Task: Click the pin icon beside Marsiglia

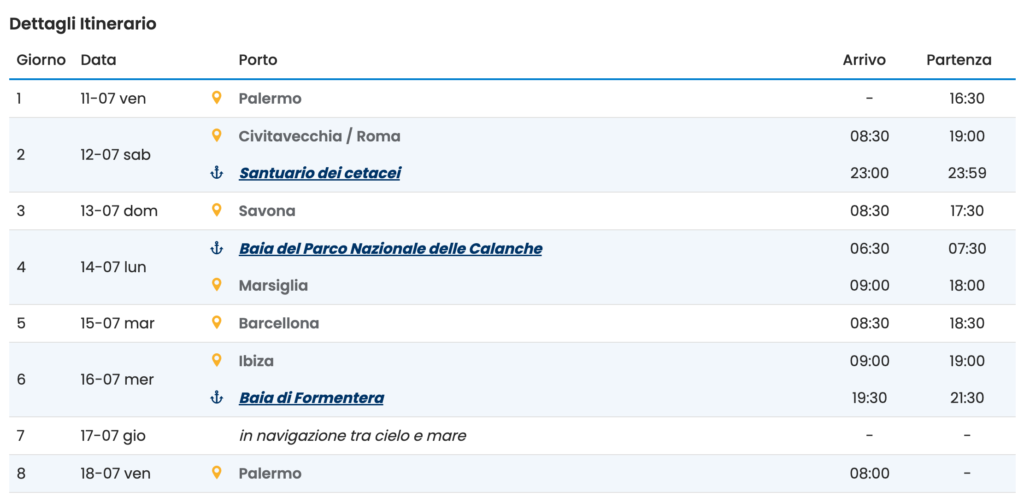Action: (217, 285)
